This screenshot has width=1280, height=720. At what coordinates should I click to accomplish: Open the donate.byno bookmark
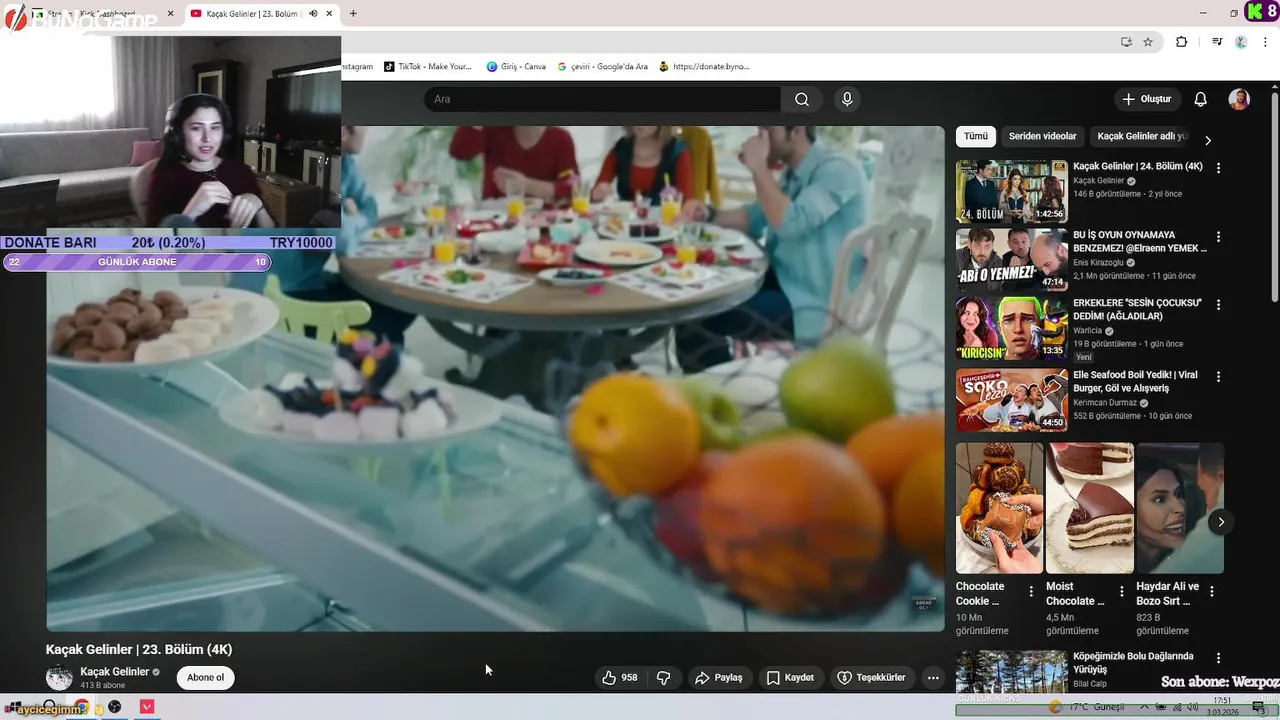pos(704,67)
